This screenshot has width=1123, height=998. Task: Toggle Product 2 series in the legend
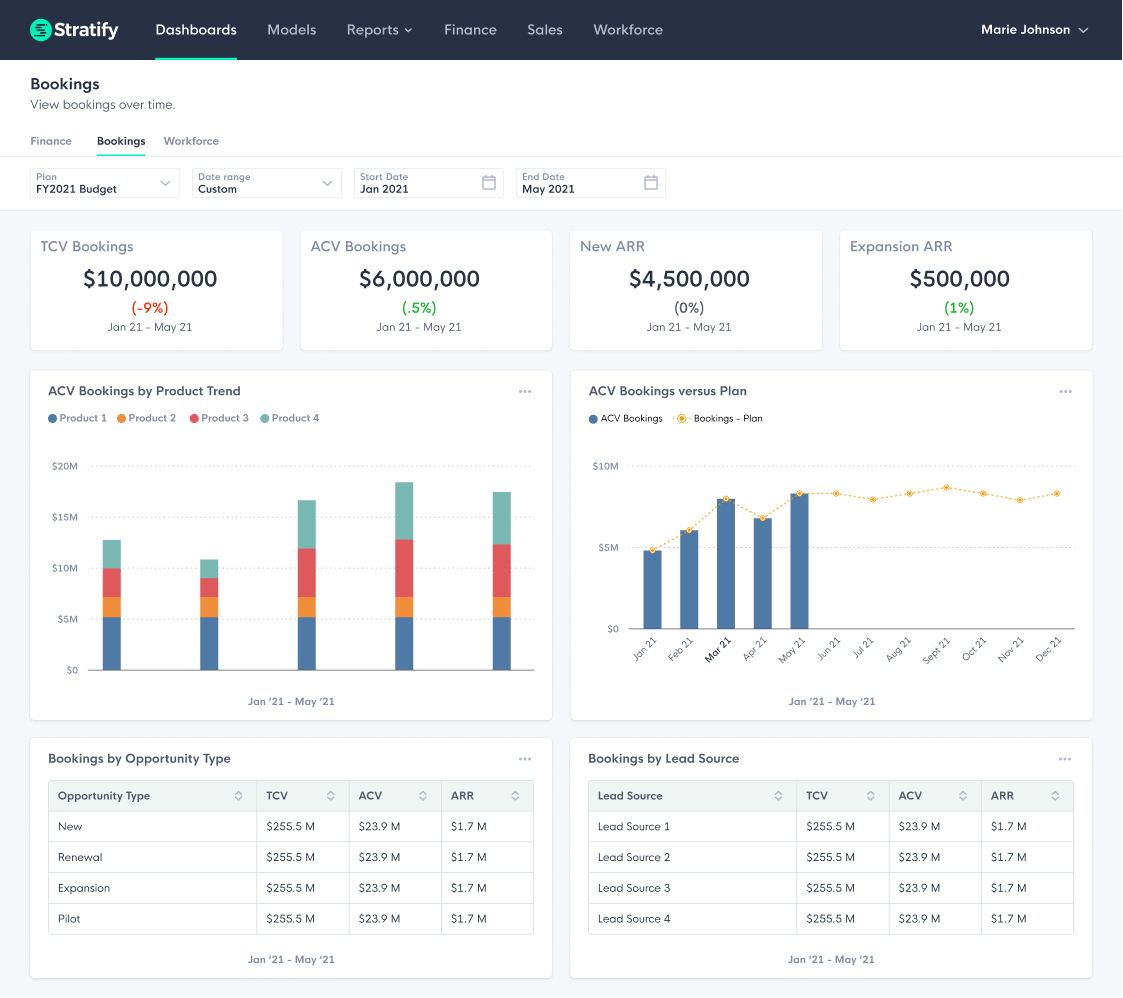pos(146,418)
